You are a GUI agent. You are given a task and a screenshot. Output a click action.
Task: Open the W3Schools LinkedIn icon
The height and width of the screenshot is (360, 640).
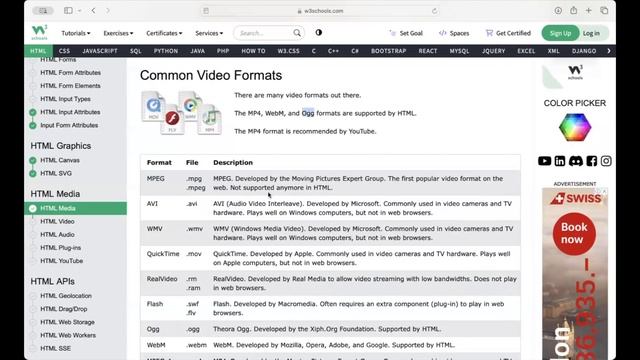pos(560,161)
